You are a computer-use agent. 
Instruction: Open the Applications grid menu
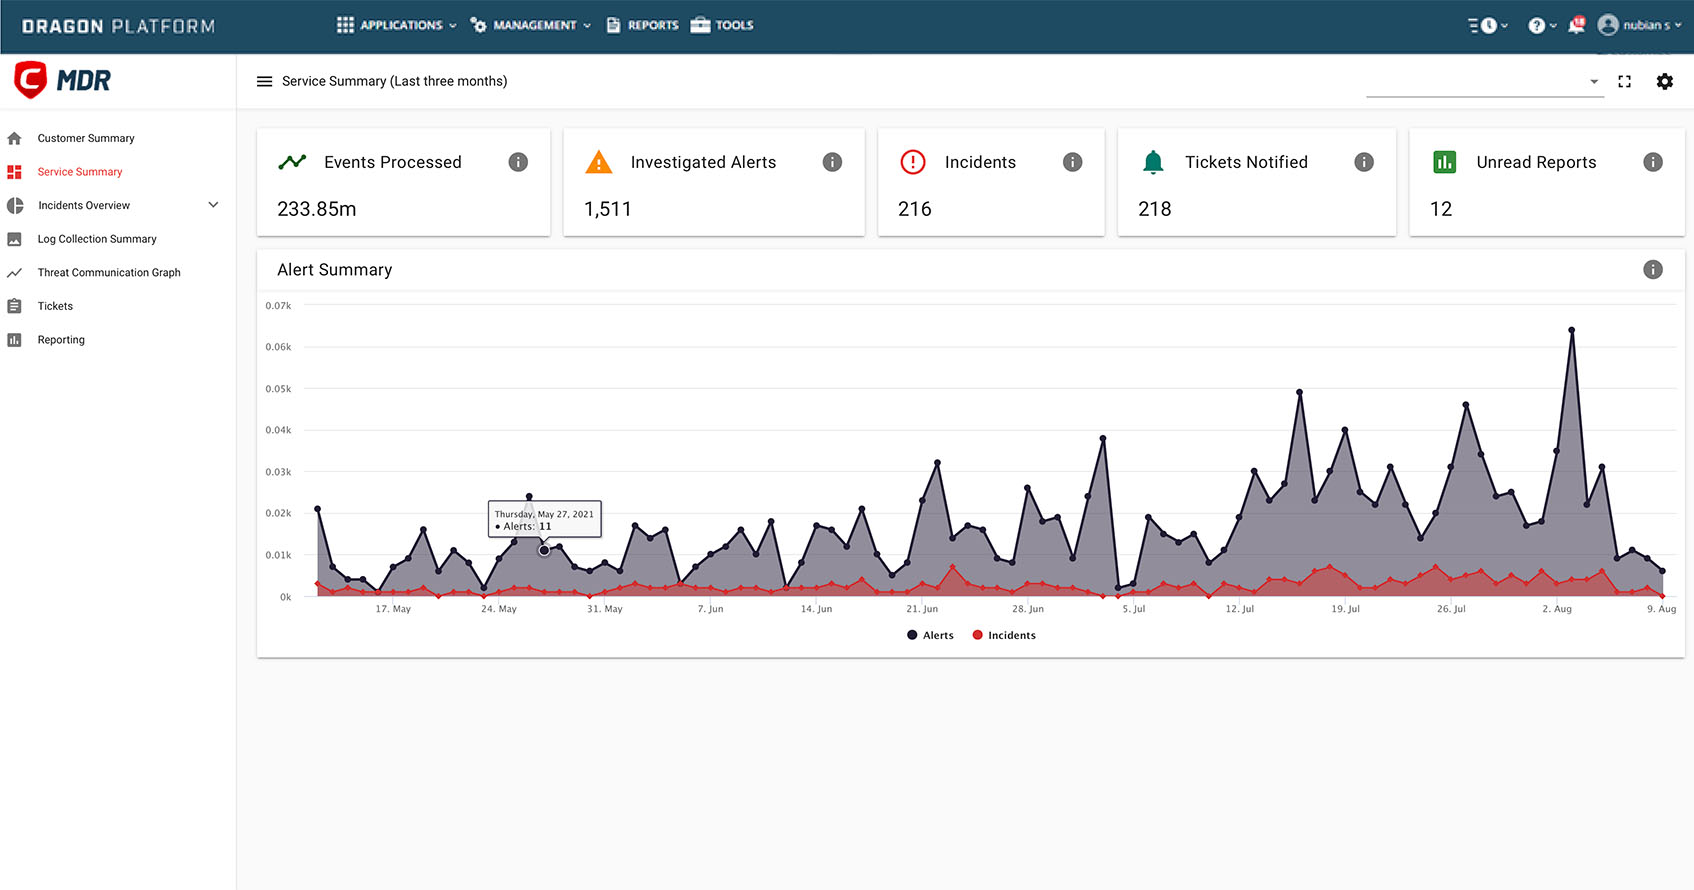click(x=396, y=25)
